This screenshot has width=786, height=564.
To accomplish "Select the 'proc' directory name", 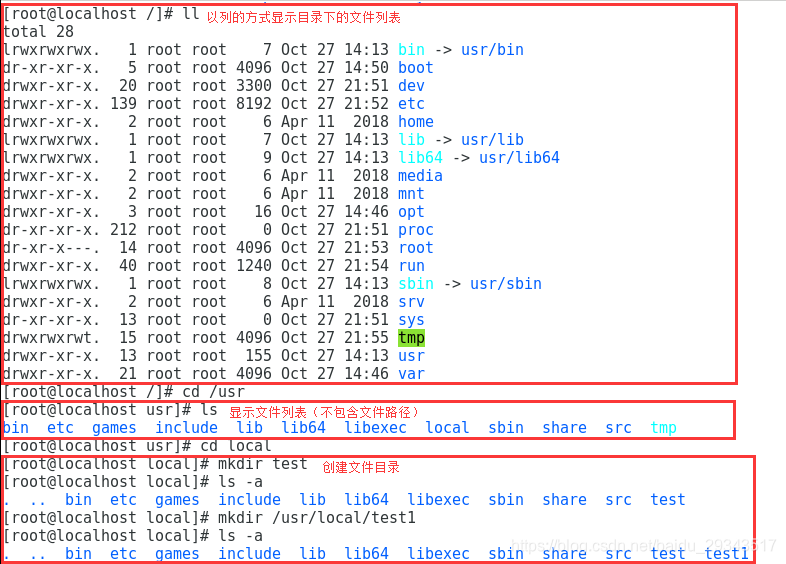I will 416,230.
